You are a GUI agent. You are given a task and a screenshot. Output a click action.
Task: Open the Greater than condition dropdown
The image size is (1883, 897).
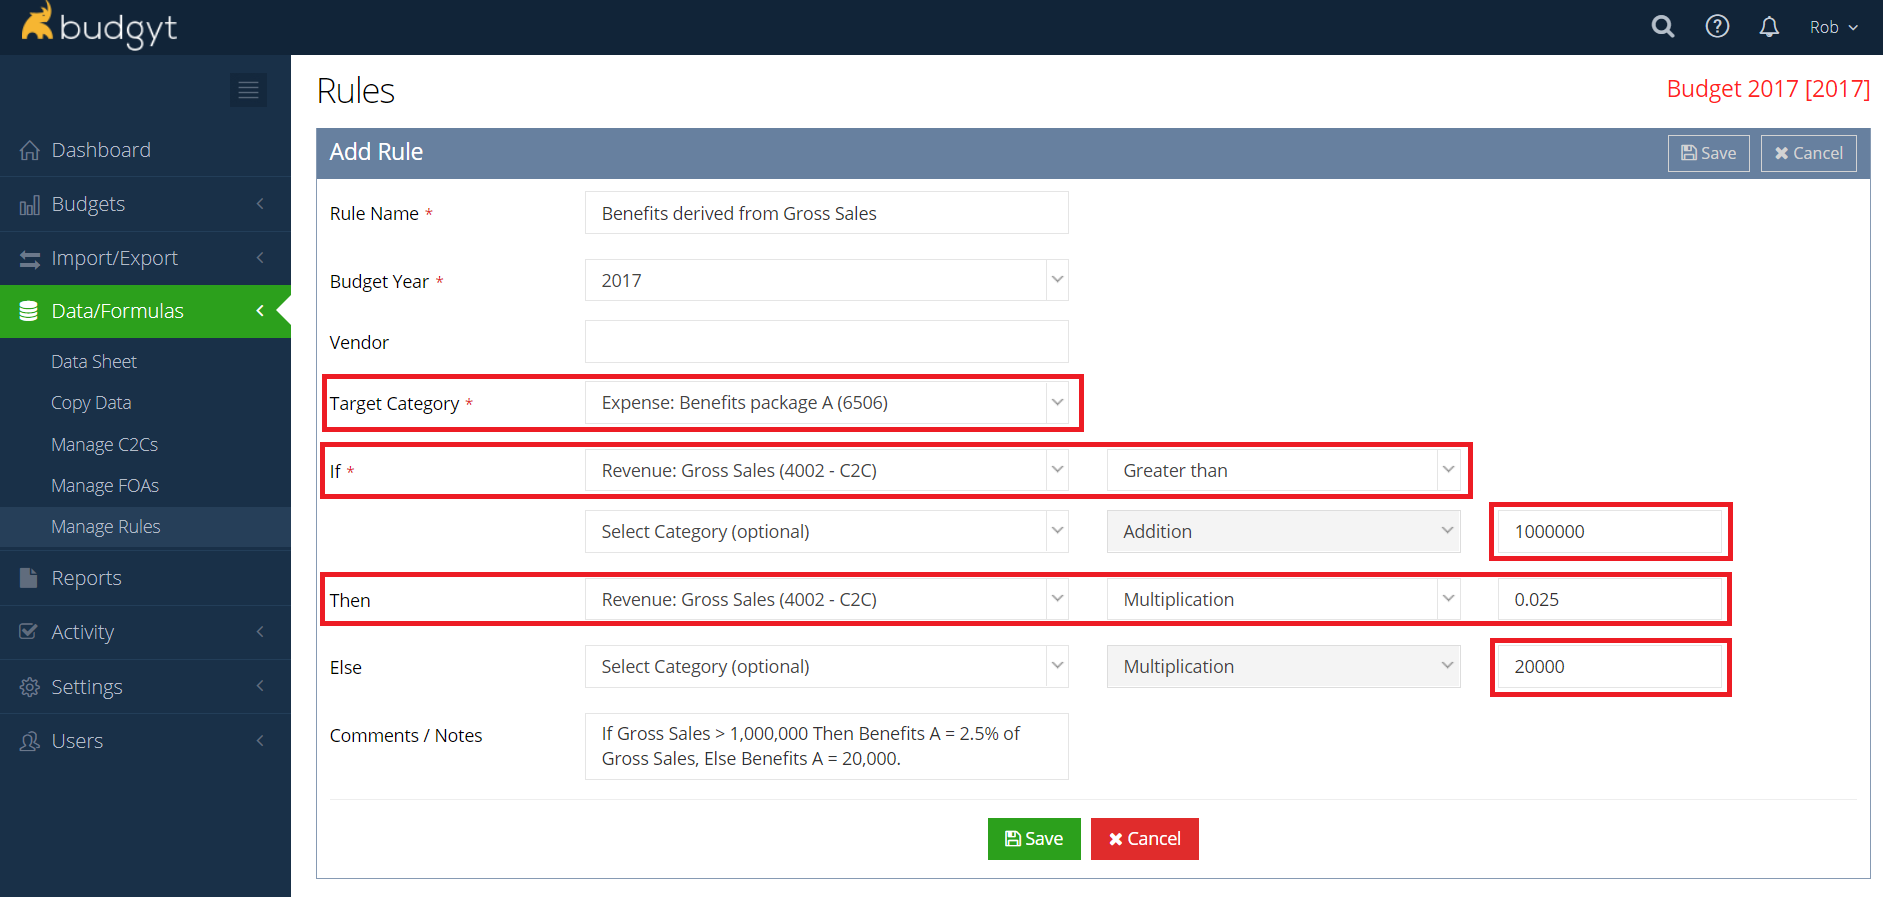pos(1283,470)
